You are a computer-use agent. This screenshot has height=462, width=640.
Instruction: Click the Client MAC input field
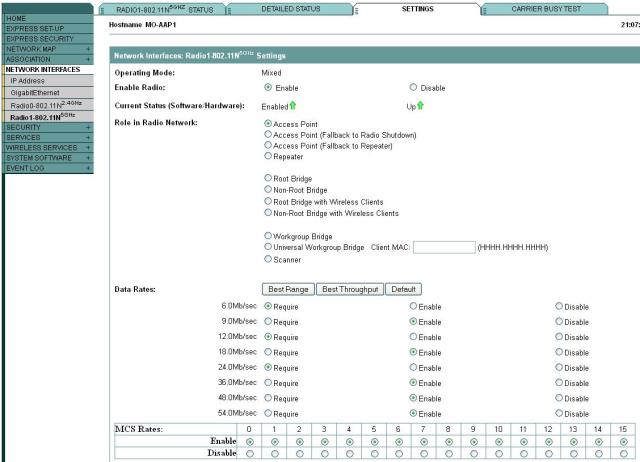[443, 246]
